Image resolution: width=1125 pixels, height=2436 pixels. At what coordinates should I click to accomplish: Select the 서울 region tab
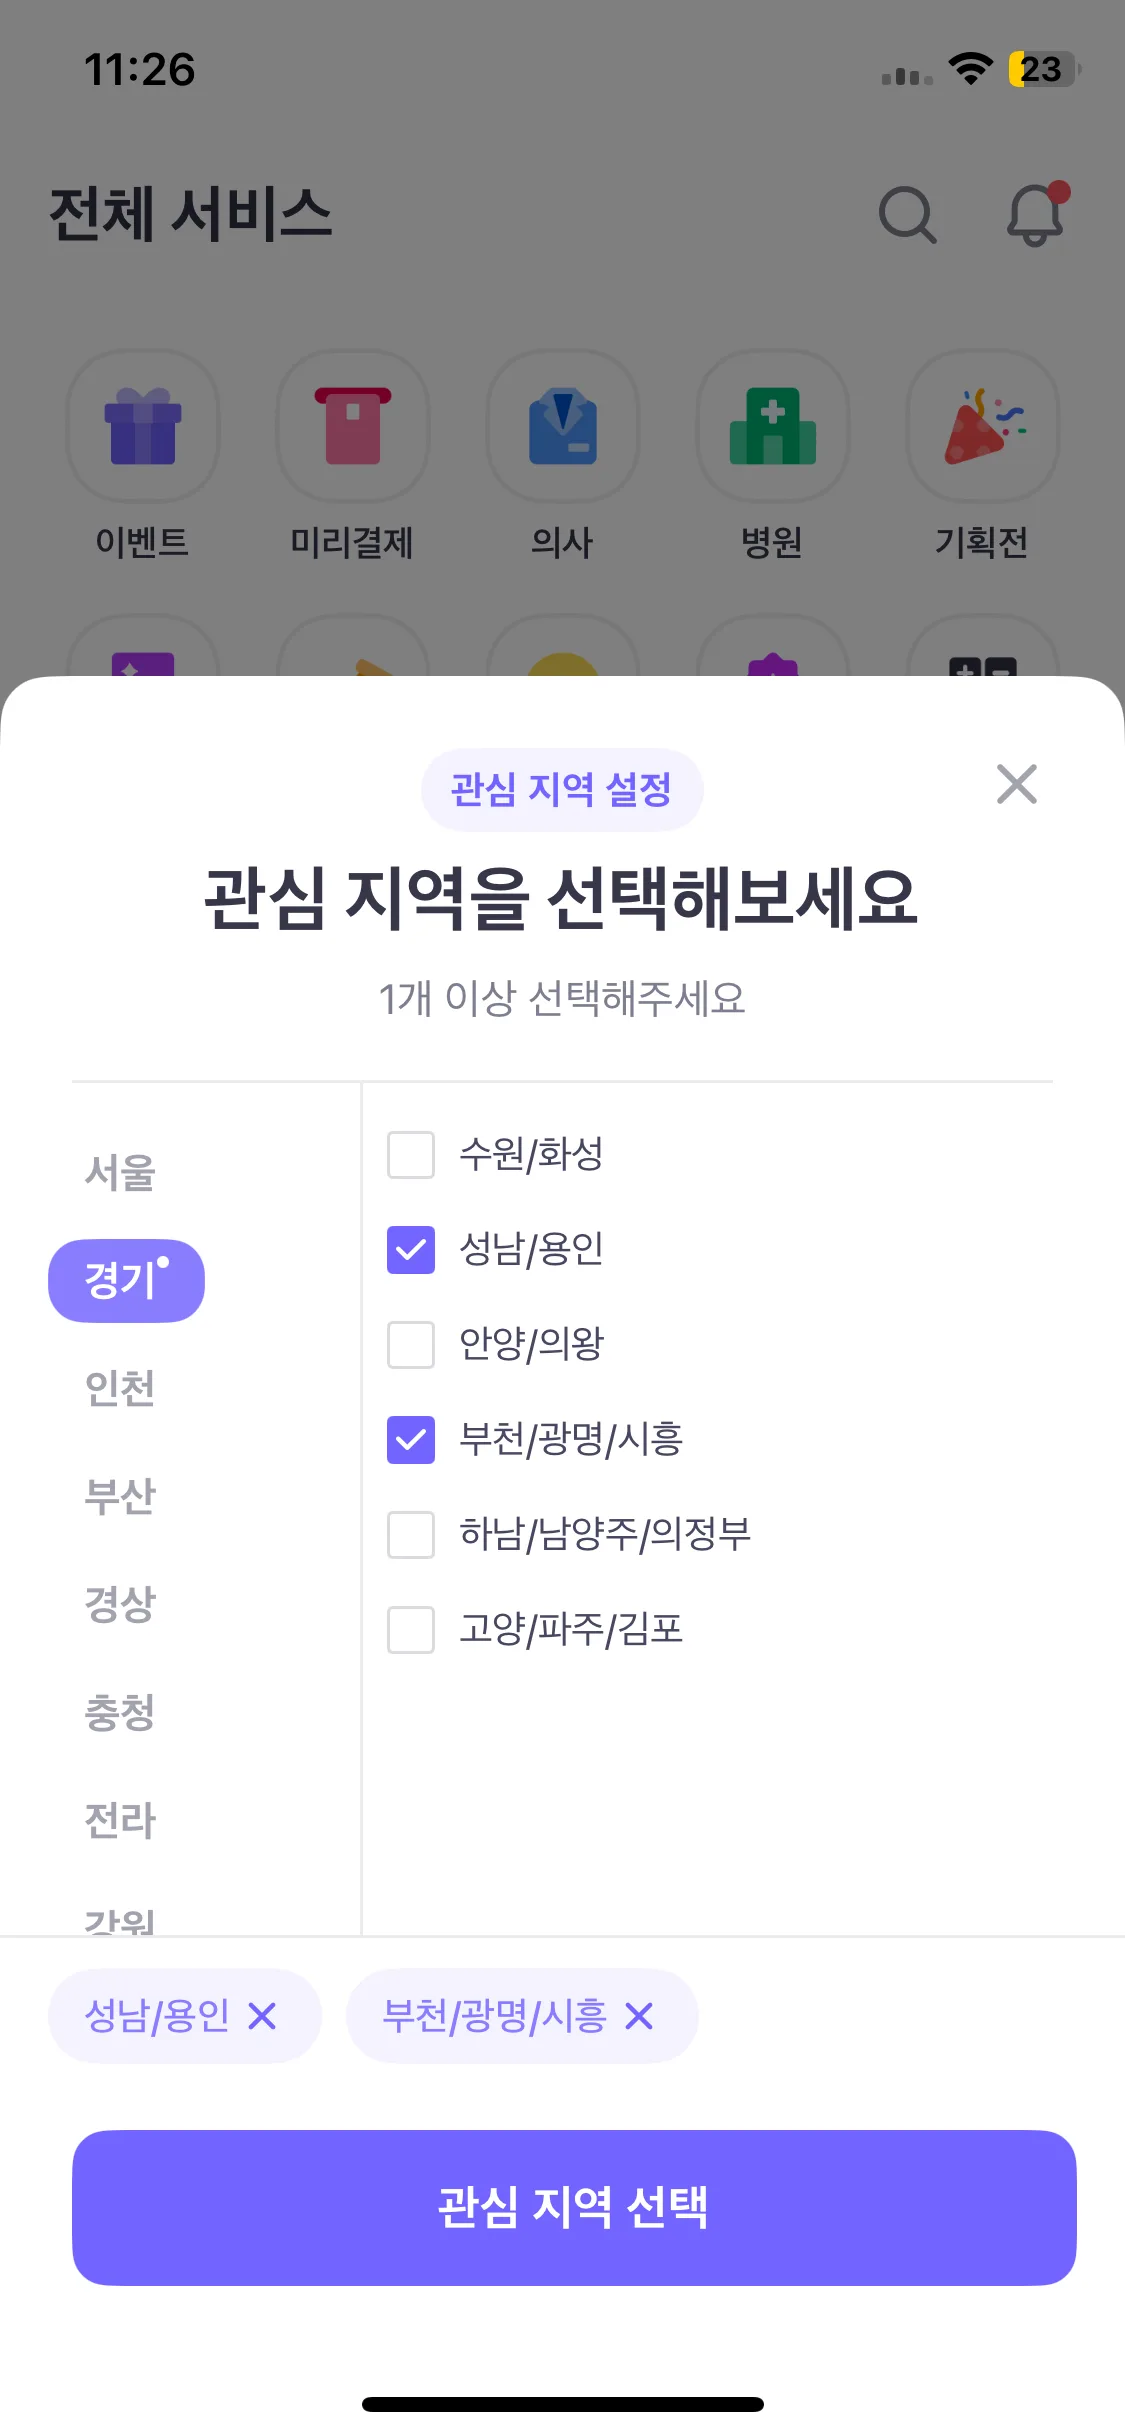coord(120,1172)
